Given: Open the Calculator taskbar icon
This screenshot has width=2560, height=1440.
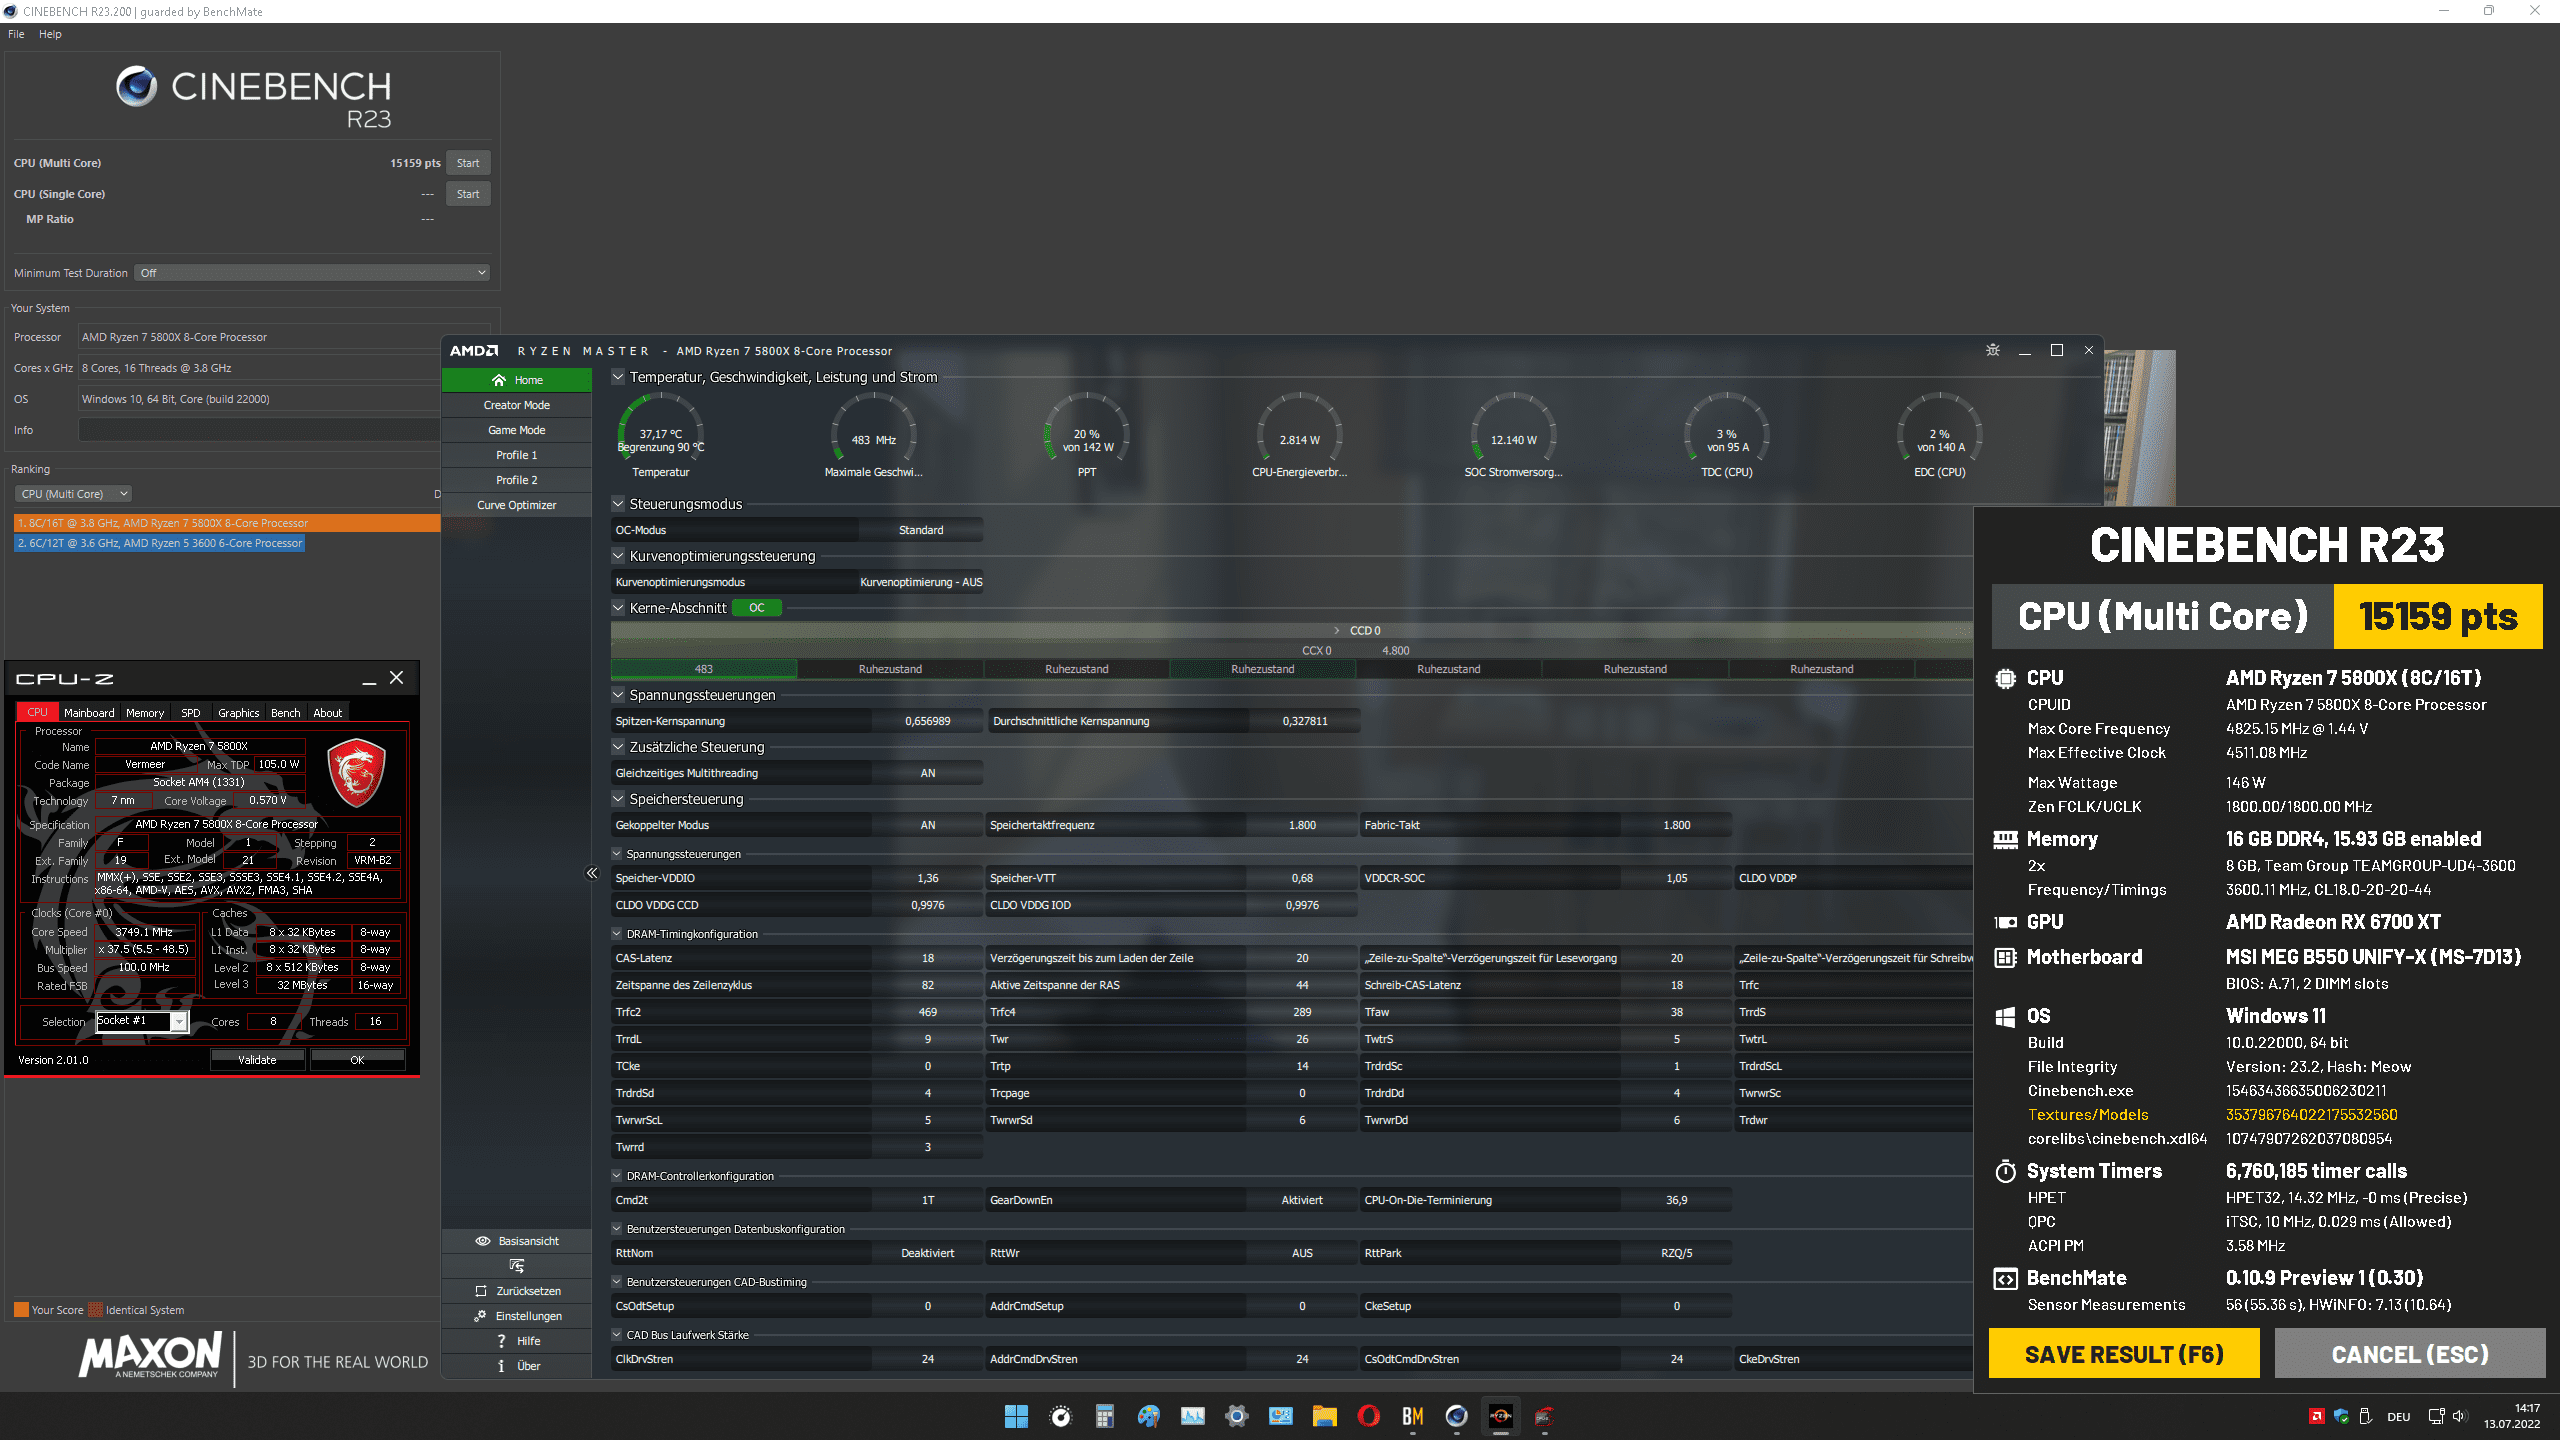Looking at the screenshot, I should coord(1104,1416).
